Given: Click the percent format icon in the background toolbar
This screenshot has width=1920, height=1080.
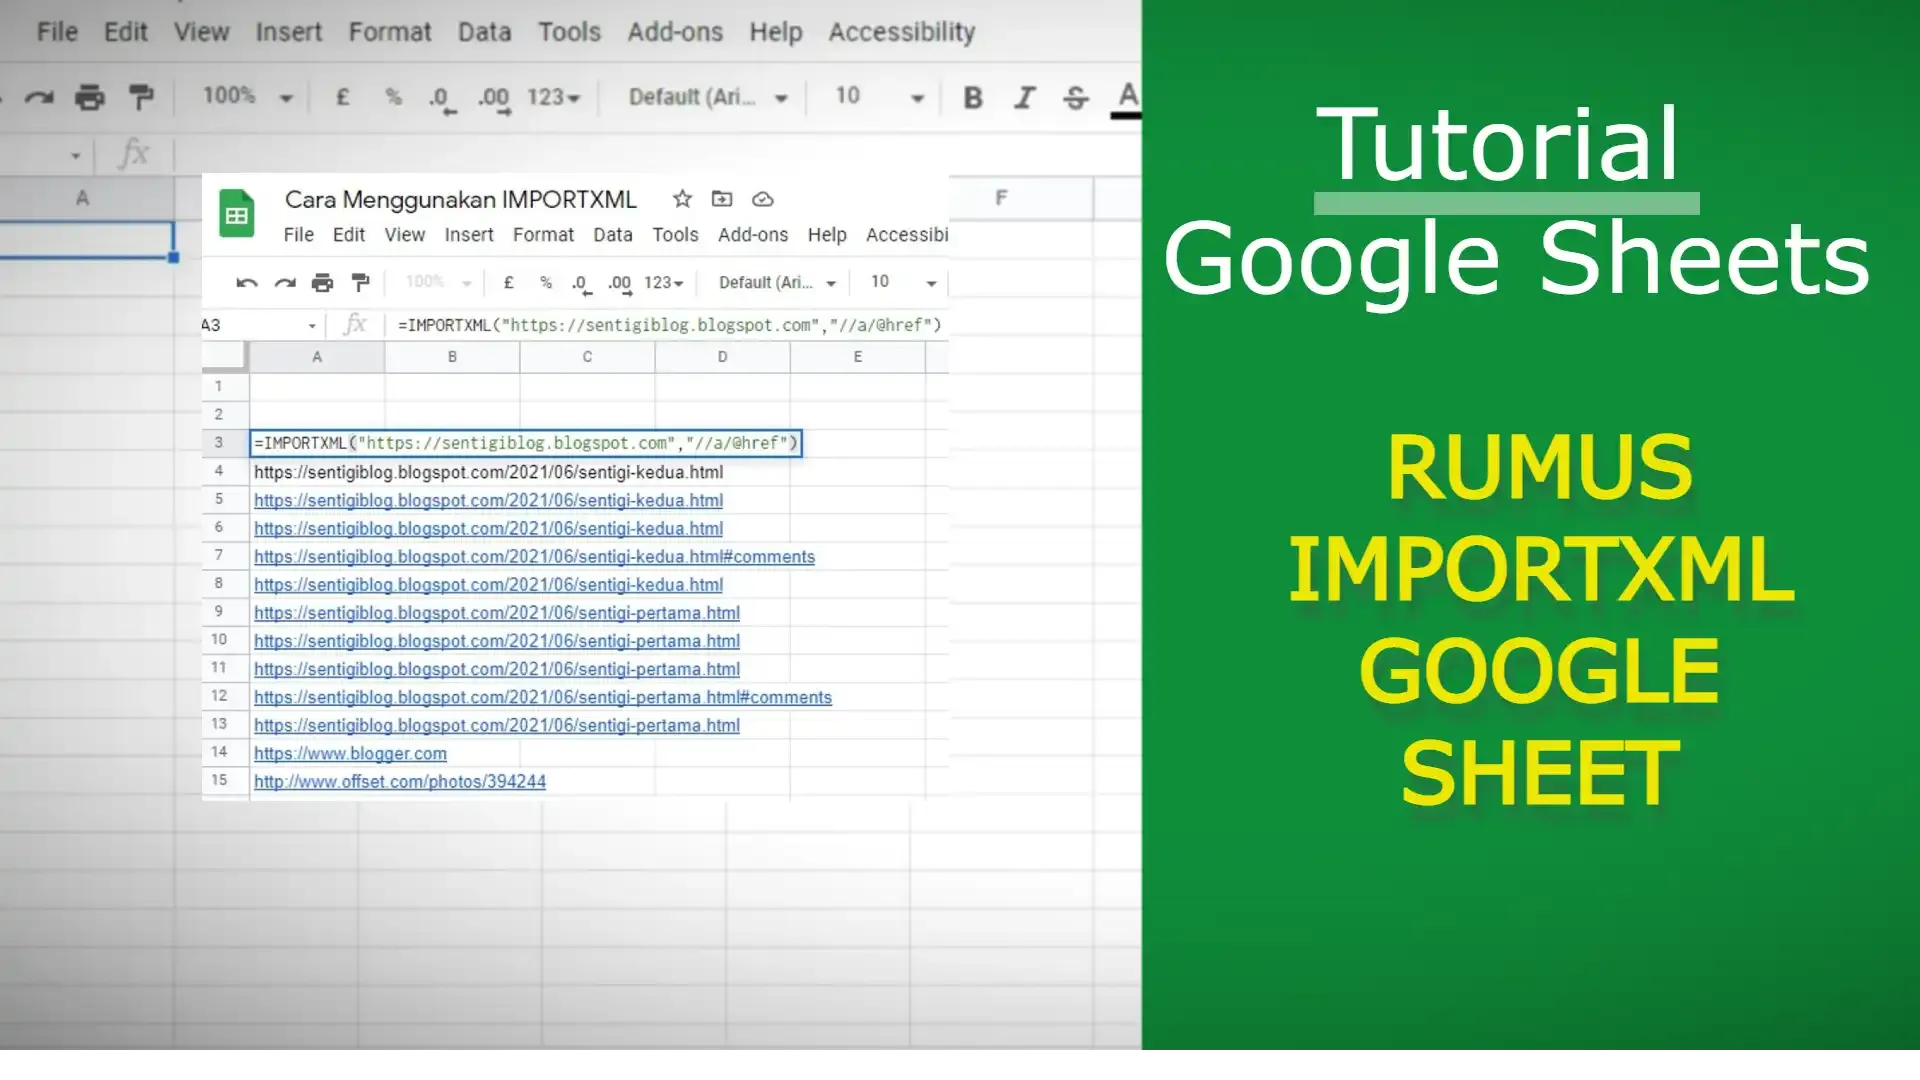Looking at the screenshot, I should click(x=393, y=97).
